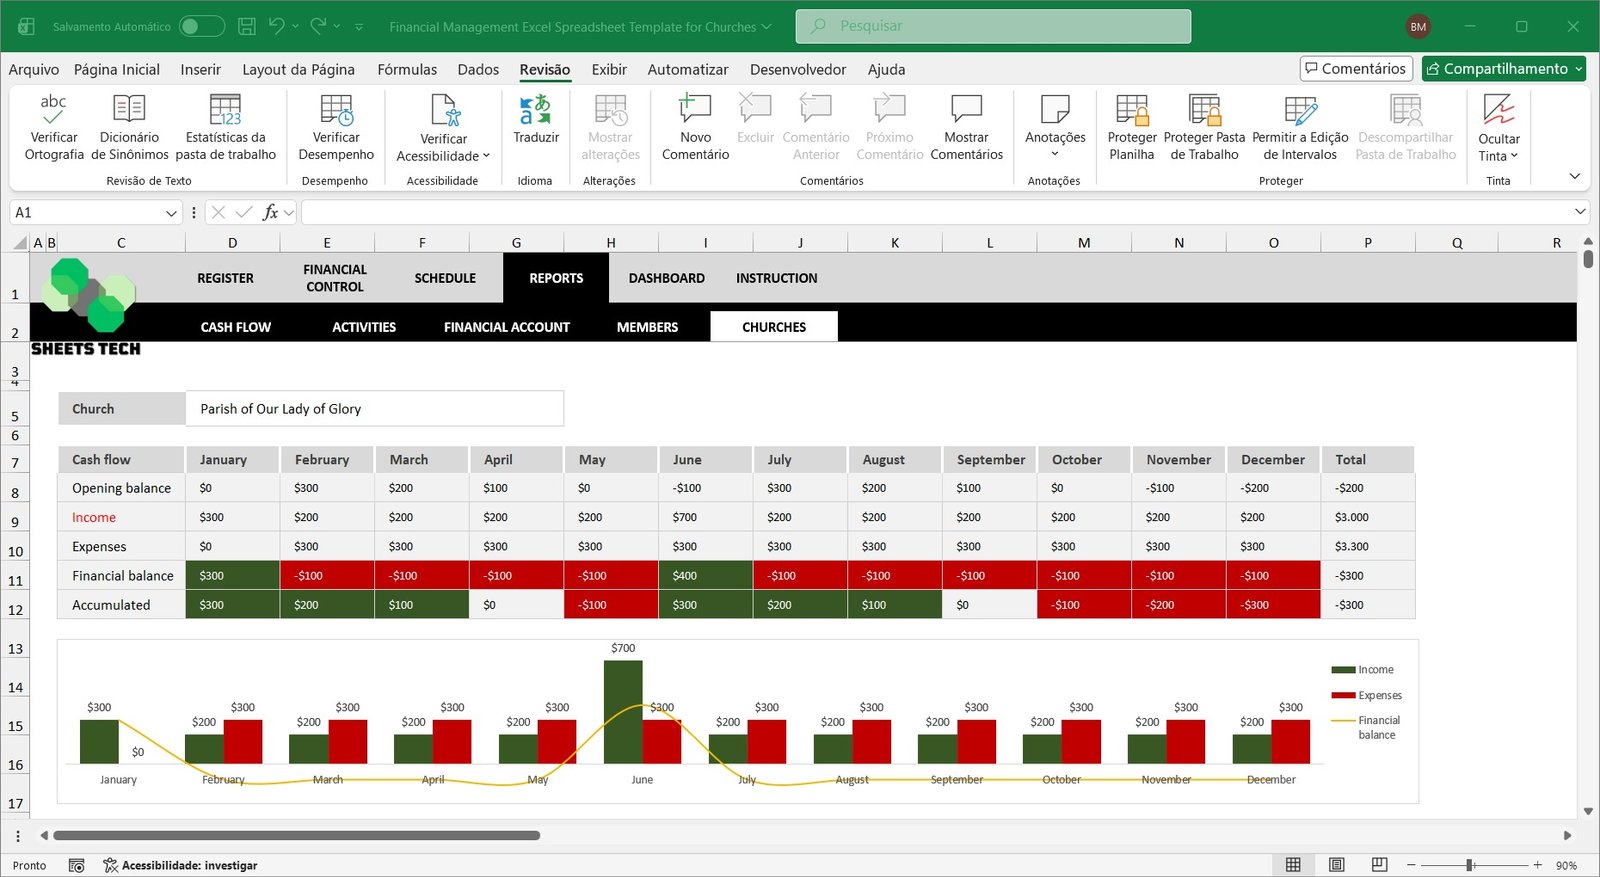This screenshot has height=877, width=1600.
Task: Click Estatísticas da pasta de trabalho icon
Action: [225, 110]
